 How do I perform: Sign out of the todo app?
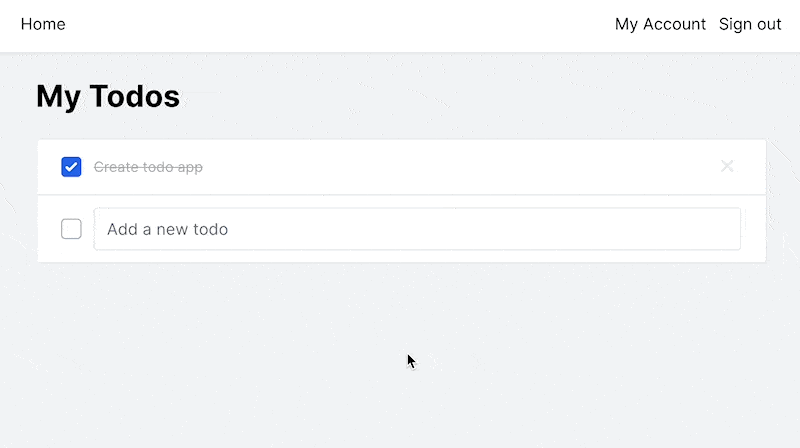tap(750, 24)
